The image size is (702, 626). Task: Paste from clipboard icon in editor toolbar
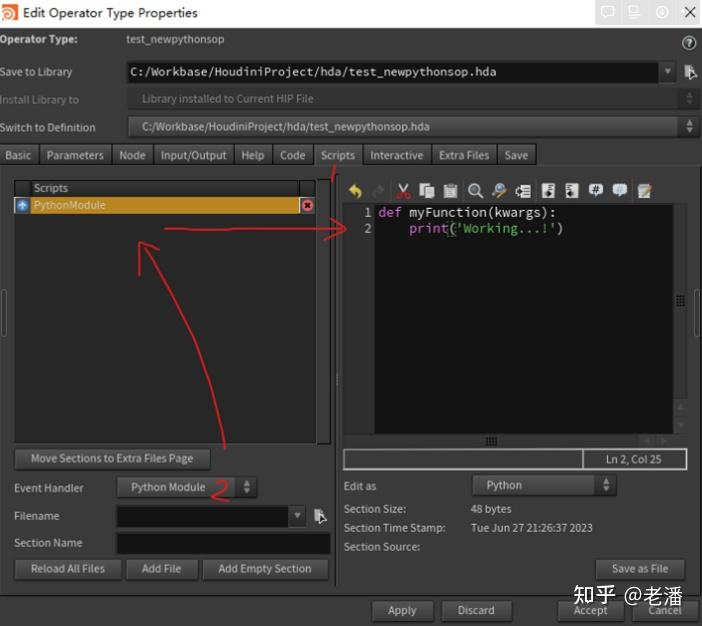[450, 191]
